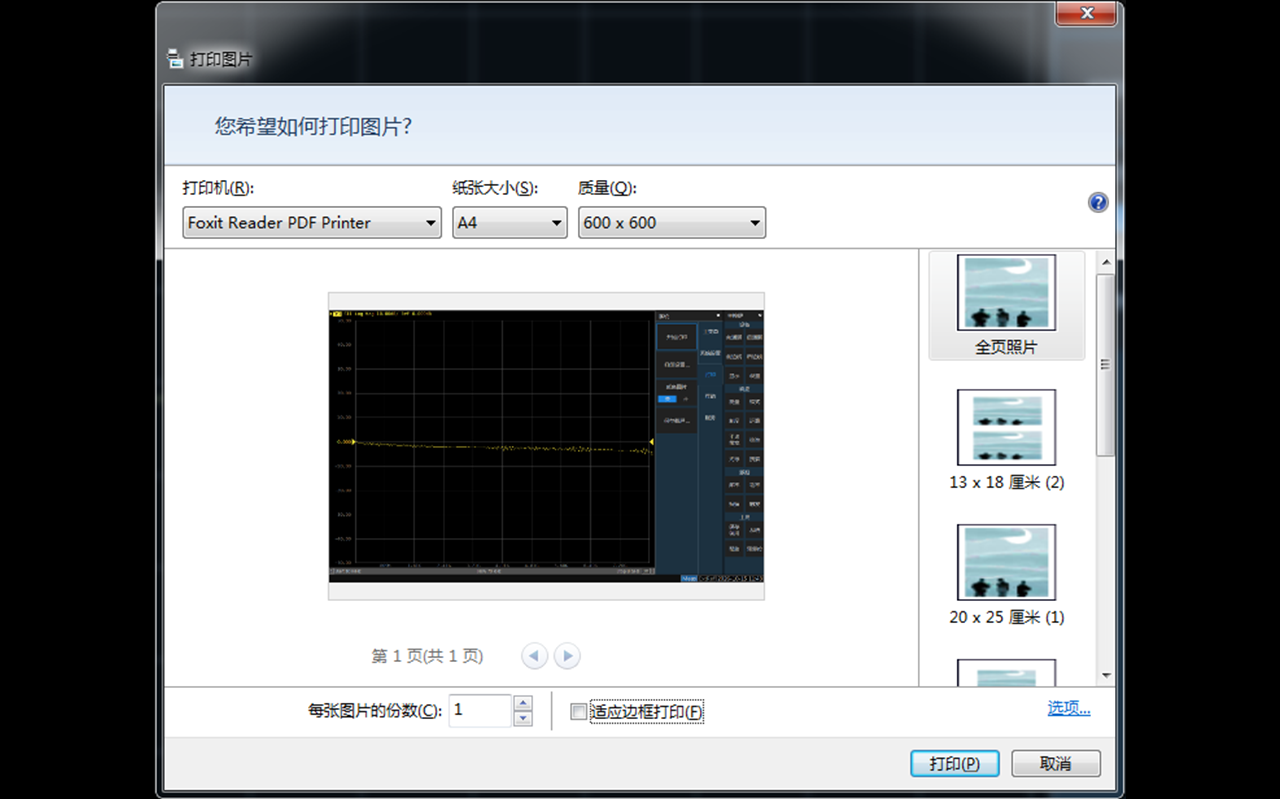Click the 第 1 页(共 1 页) page text
The height and width of the screenshot is (799, 1280).
click(427, 656)
